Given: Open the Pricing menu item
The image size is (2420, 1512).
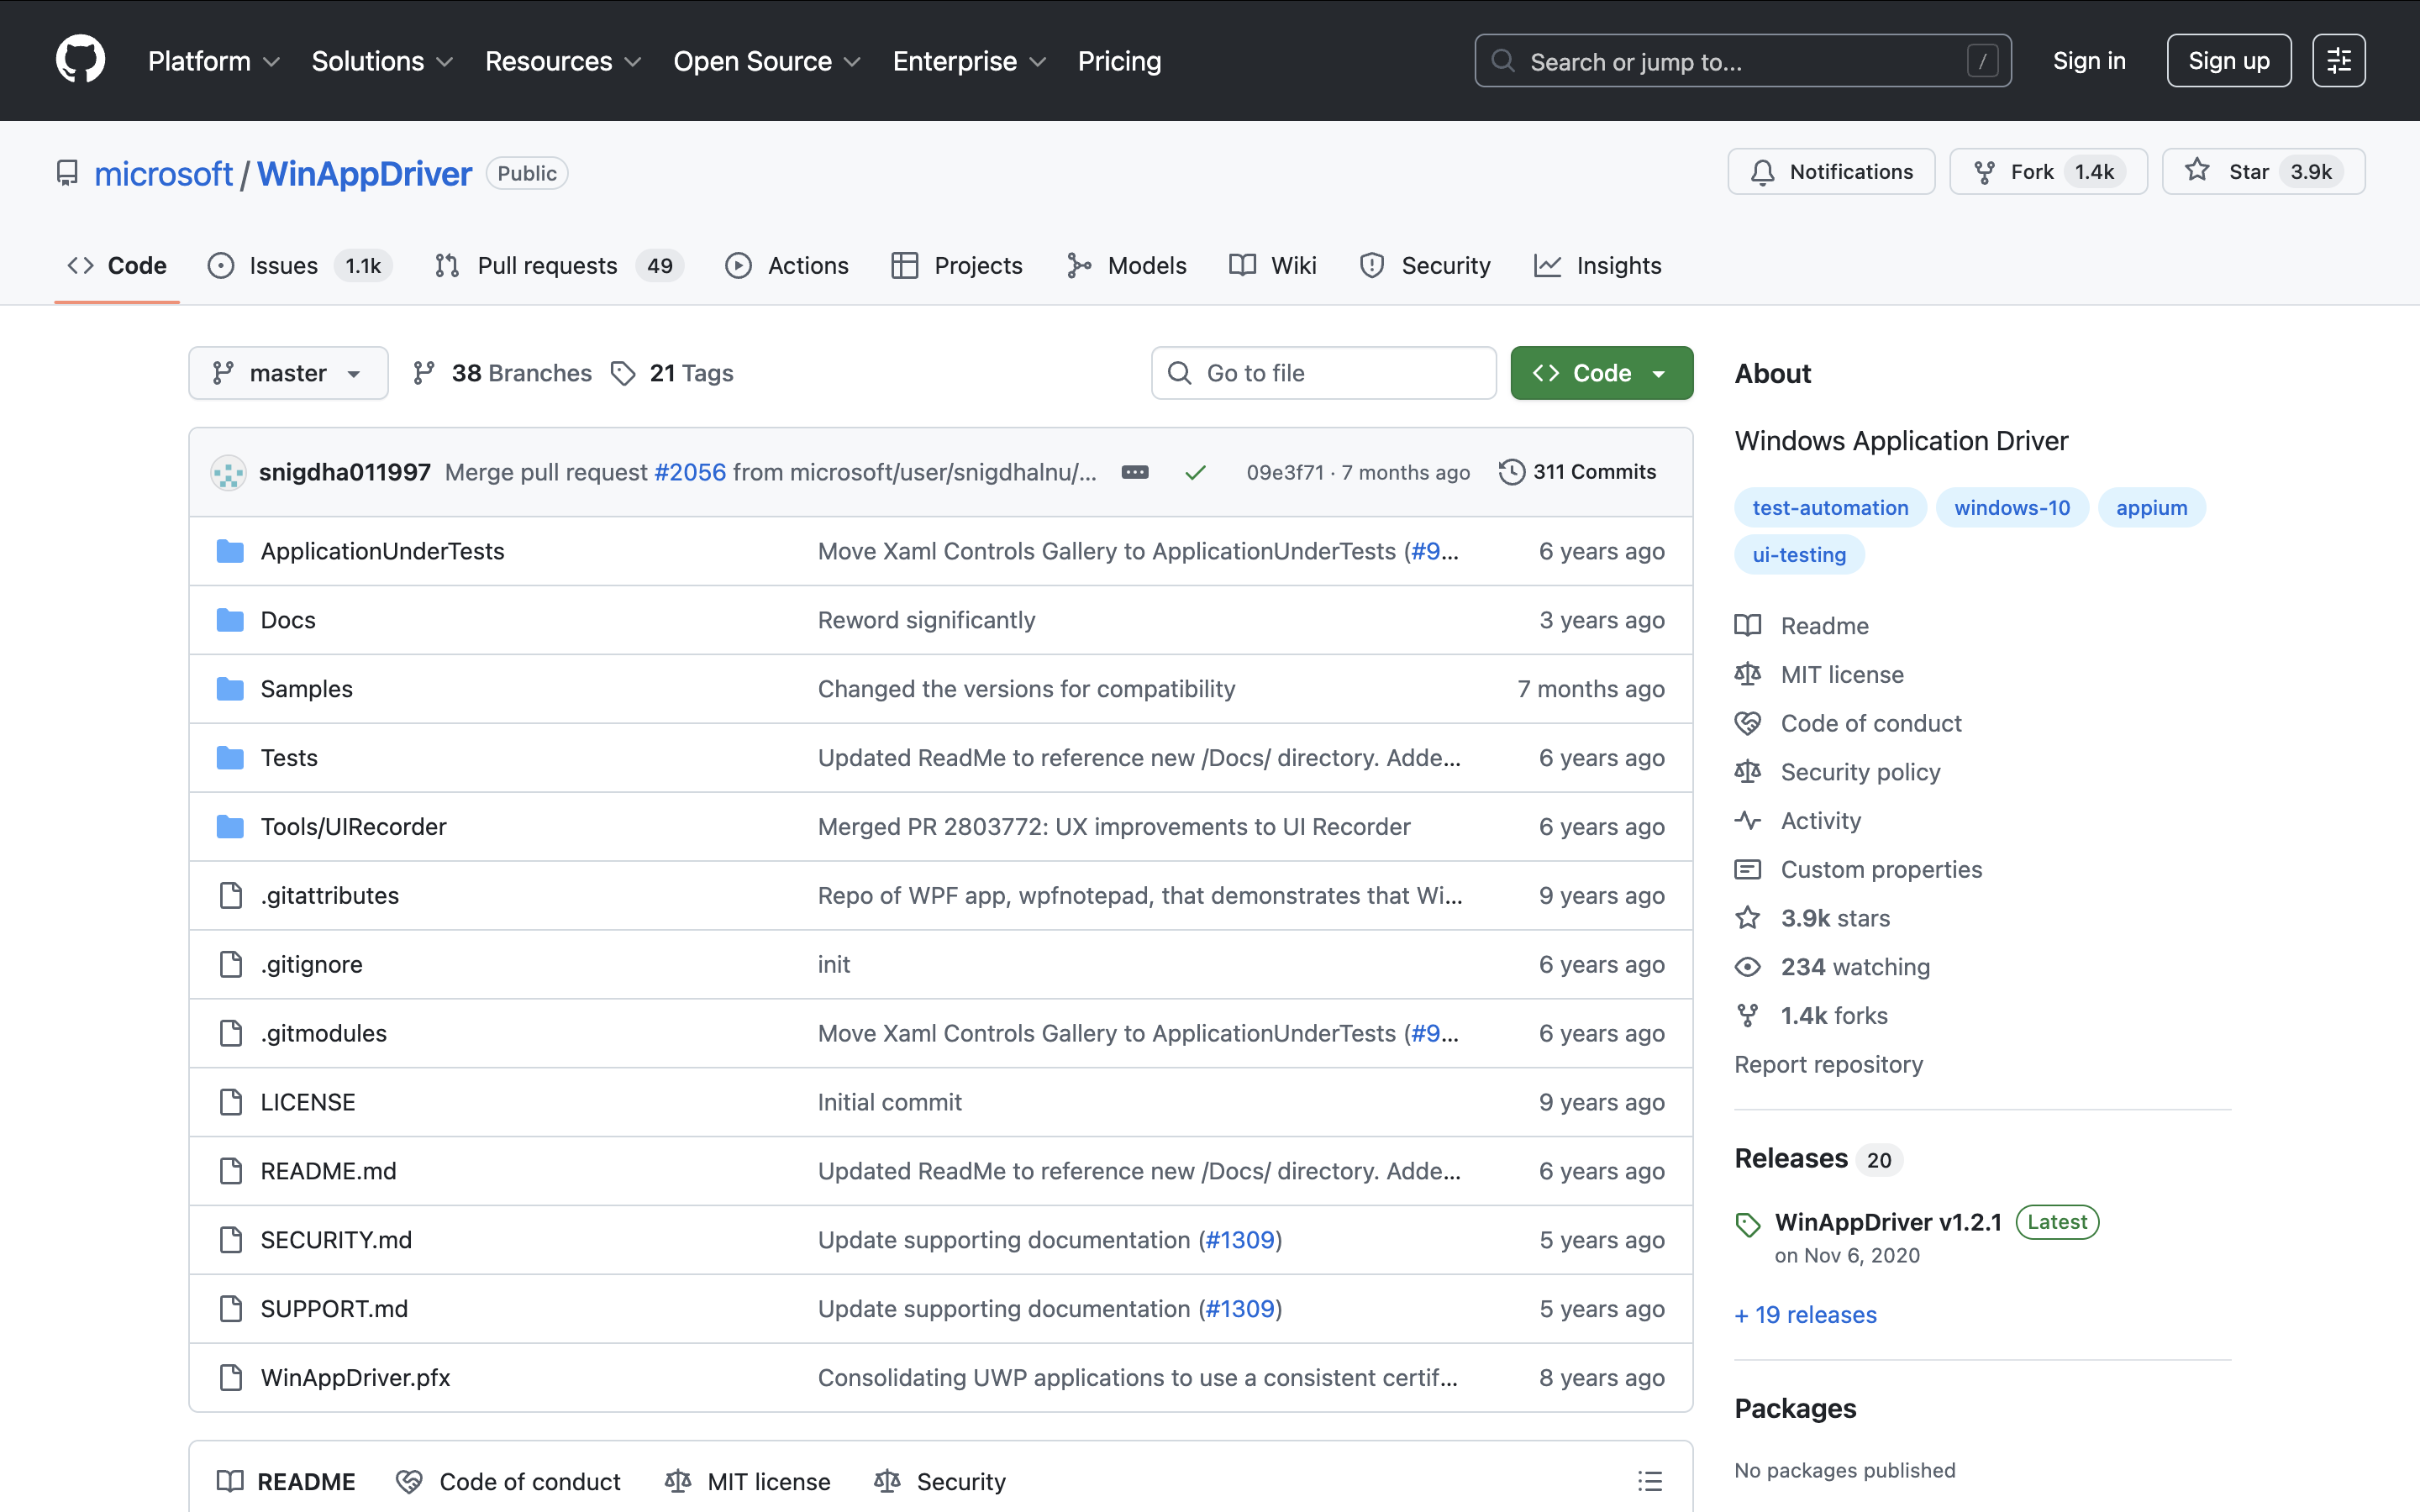Looking at the screenshot, I should [x=1119, y=61].
